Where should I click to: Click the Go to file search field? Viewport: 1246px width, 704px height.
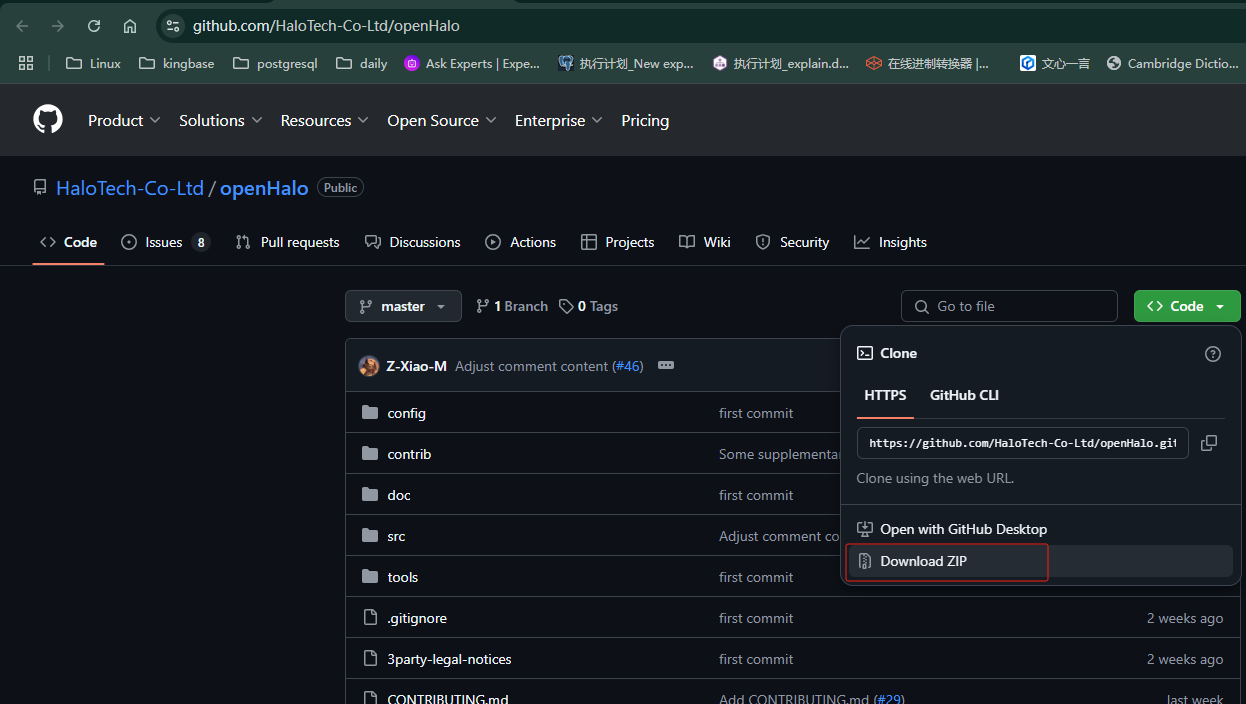pyautogui.click(x=1009, y=306)
